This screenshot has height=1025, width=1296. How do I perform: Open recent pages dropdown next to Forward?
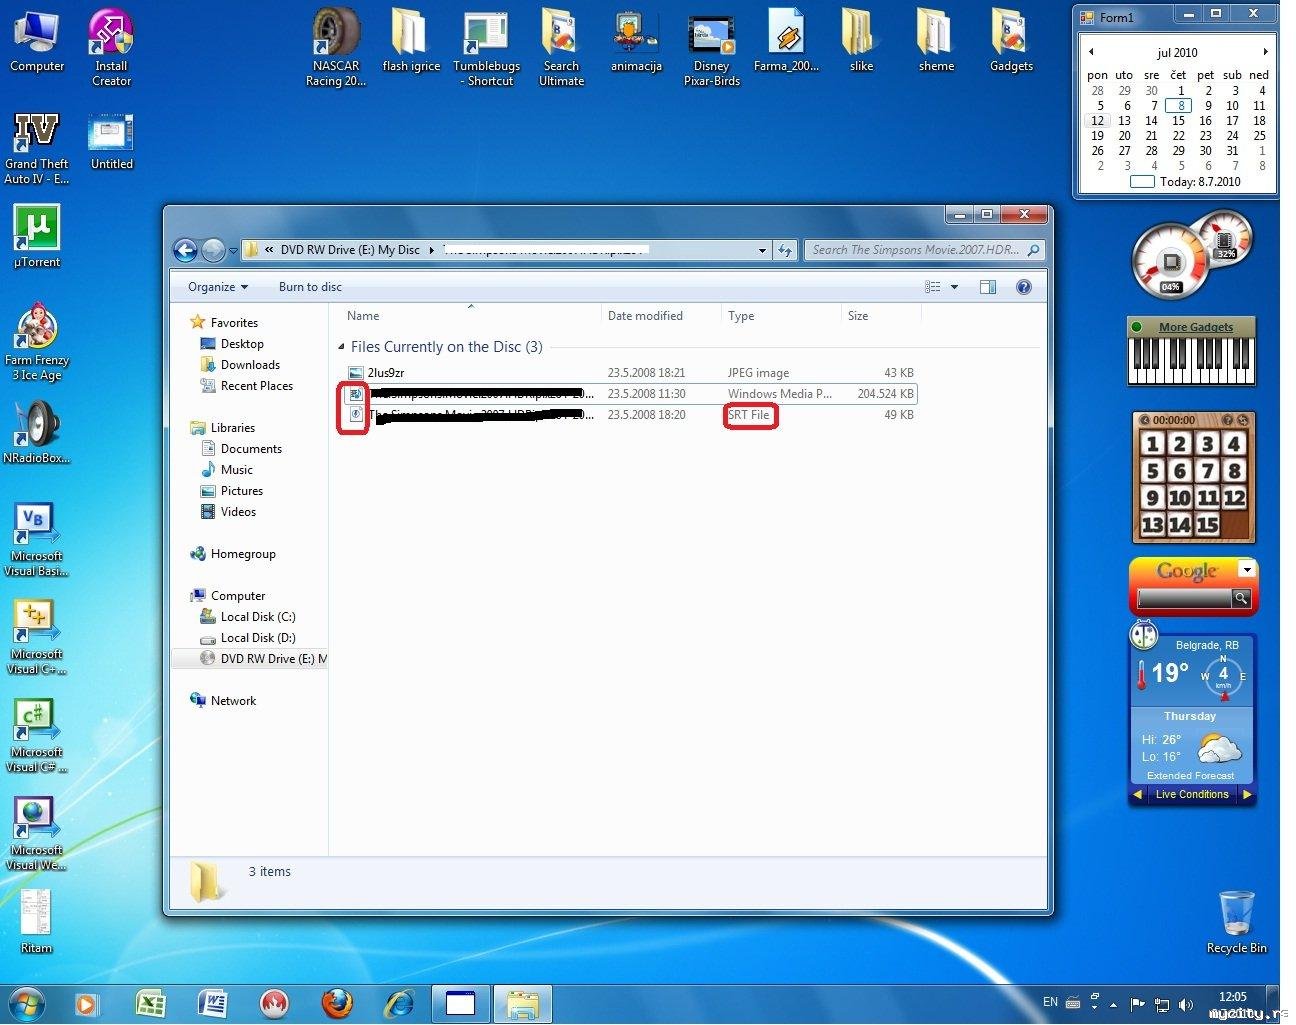point(233,250)
